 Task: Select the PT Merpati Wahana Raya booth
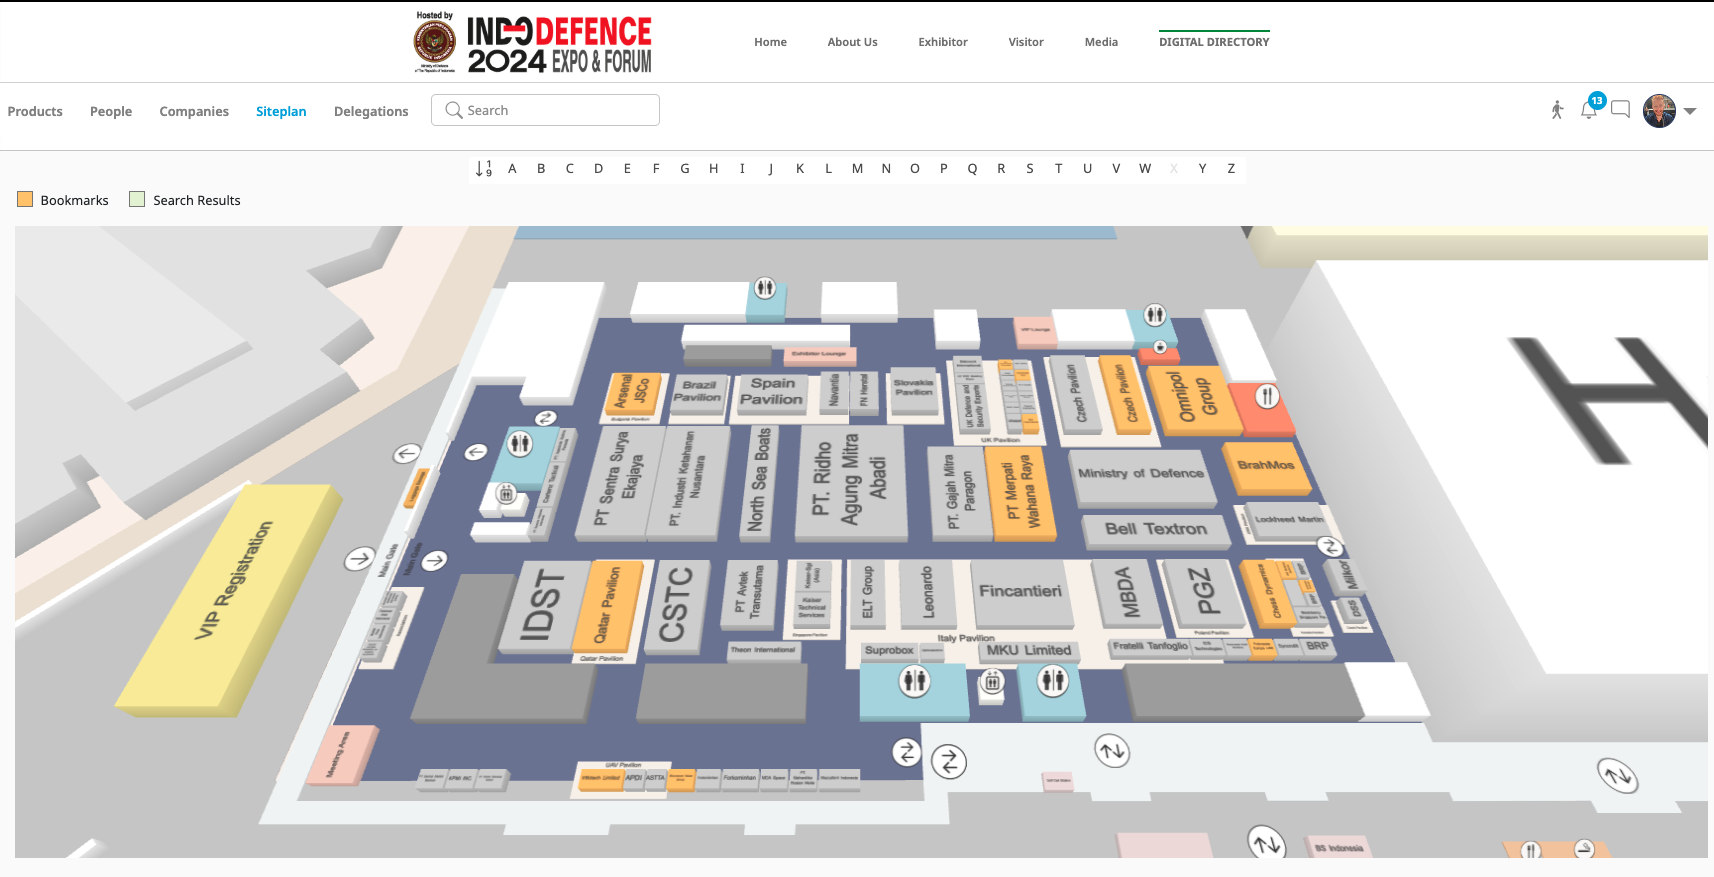(x=1019, y=493)
